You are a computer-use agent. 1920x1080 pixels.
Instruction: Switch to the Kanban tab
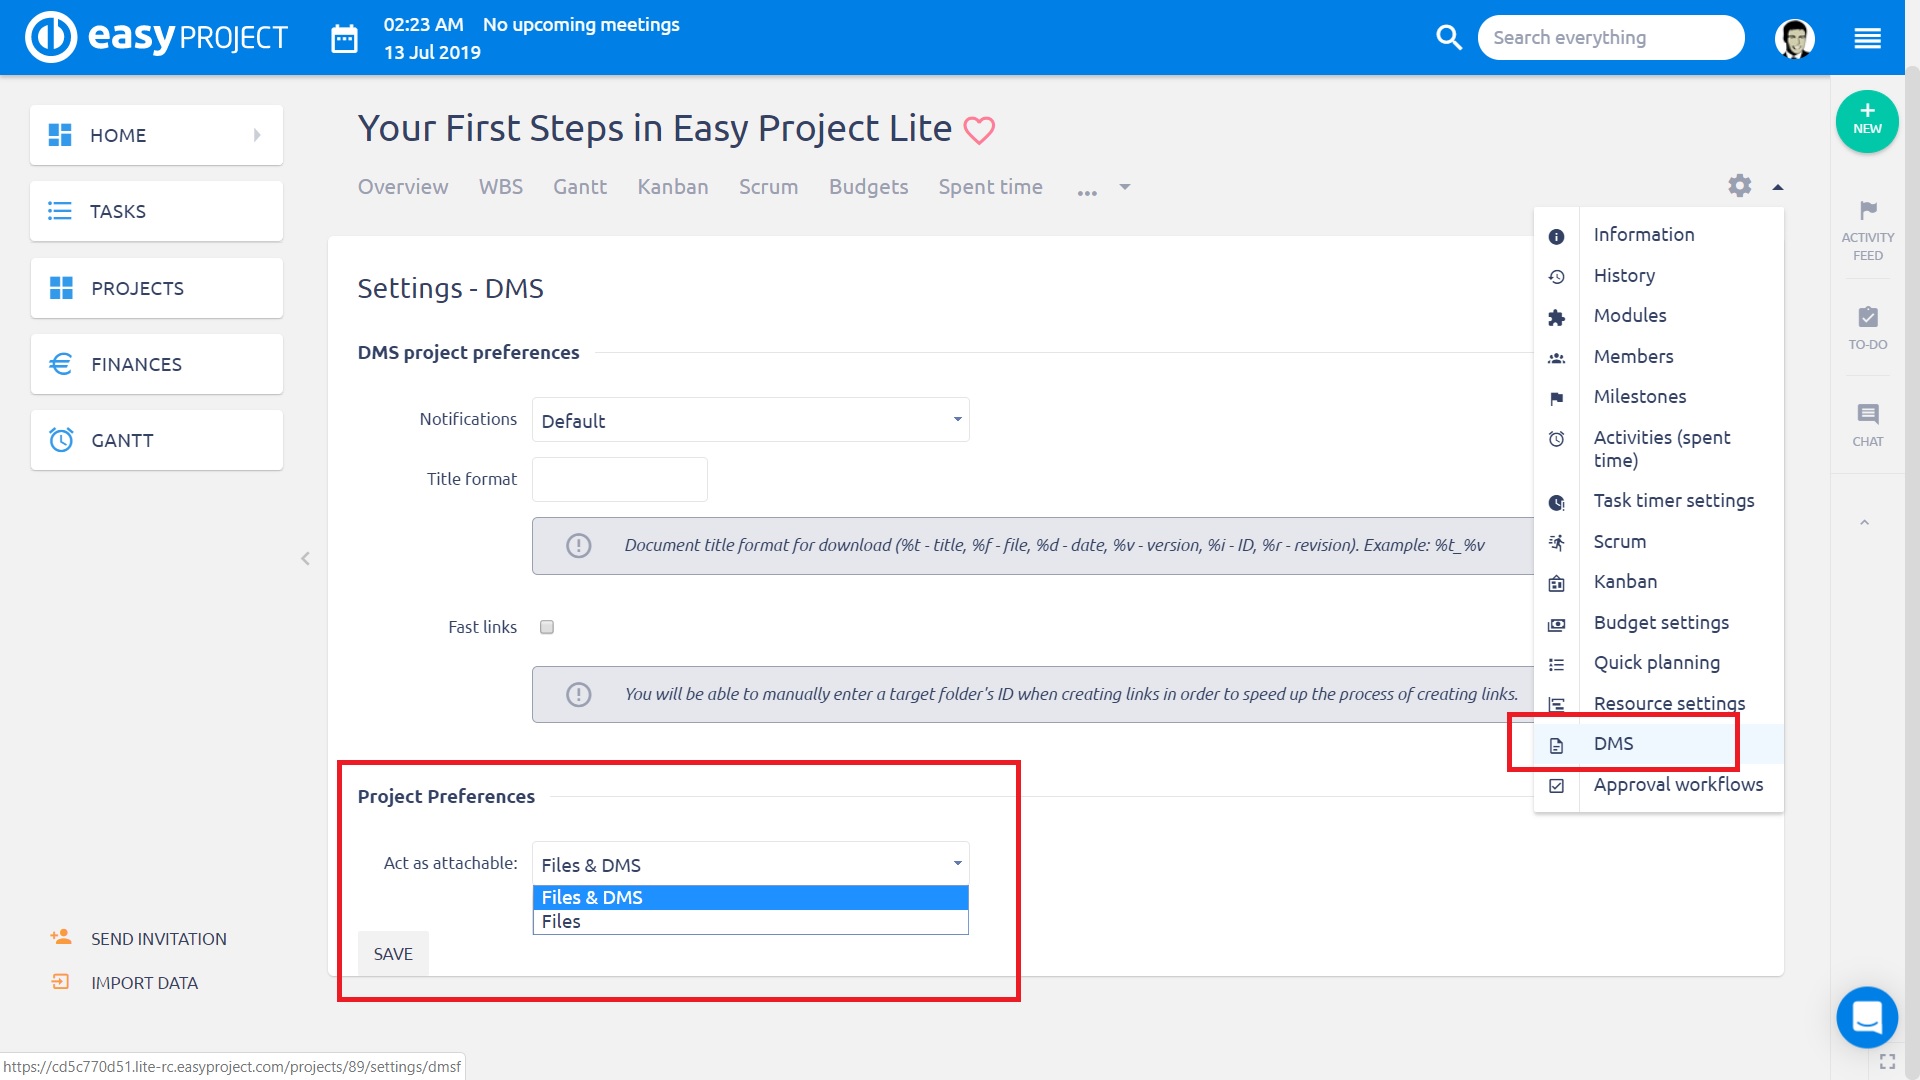(672, 187)
